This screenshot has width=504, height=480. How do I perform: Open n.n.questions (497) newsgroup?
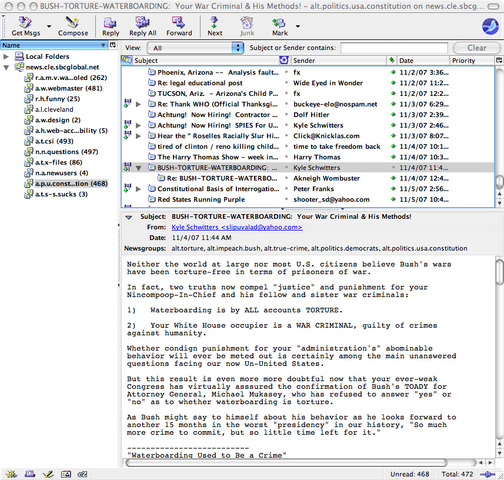[x=61, y=152]
